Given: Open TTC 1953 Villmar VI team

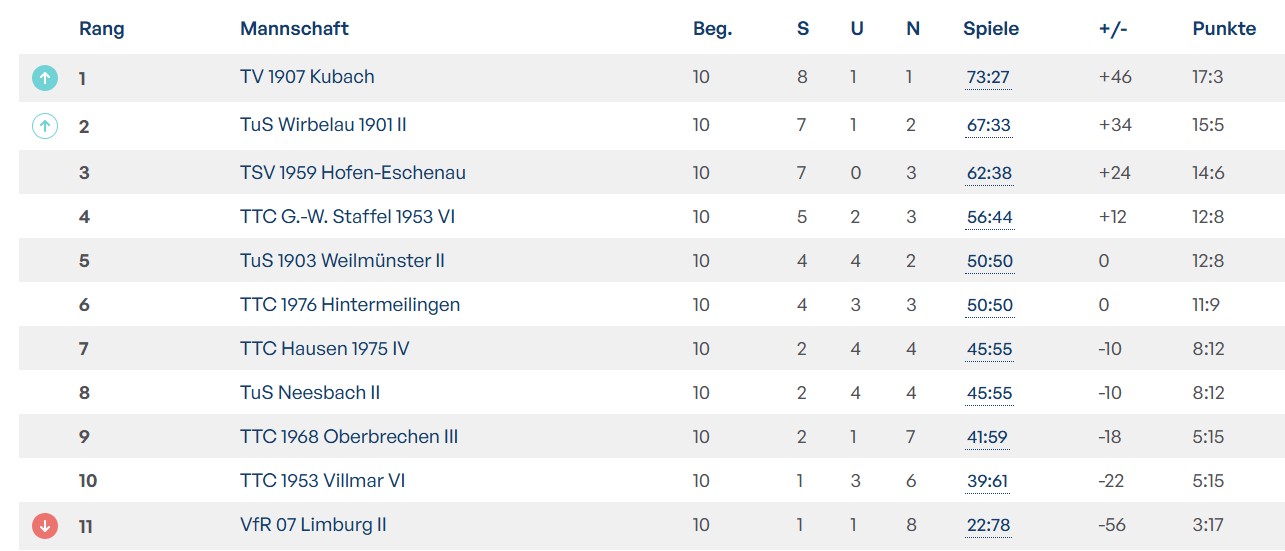Looking at the screenshot, I should (322, 481).
